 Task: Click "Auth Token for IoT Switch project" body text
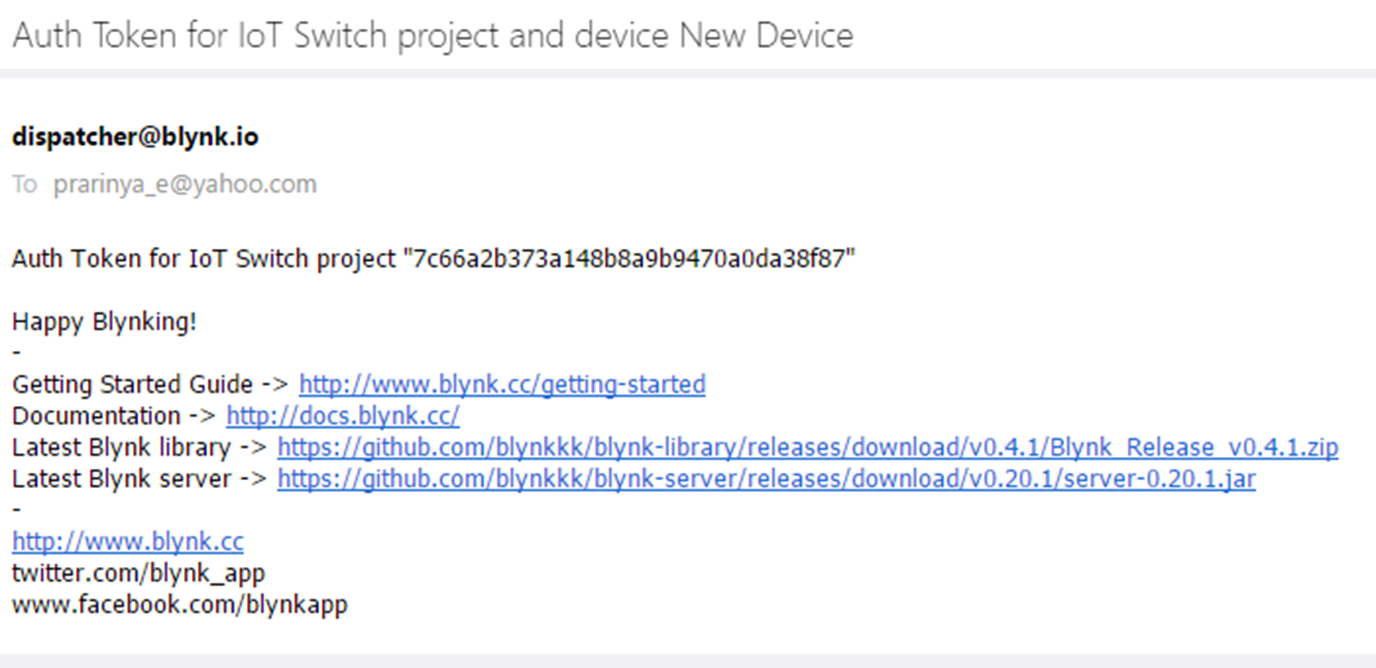click(x=204, y=259)
